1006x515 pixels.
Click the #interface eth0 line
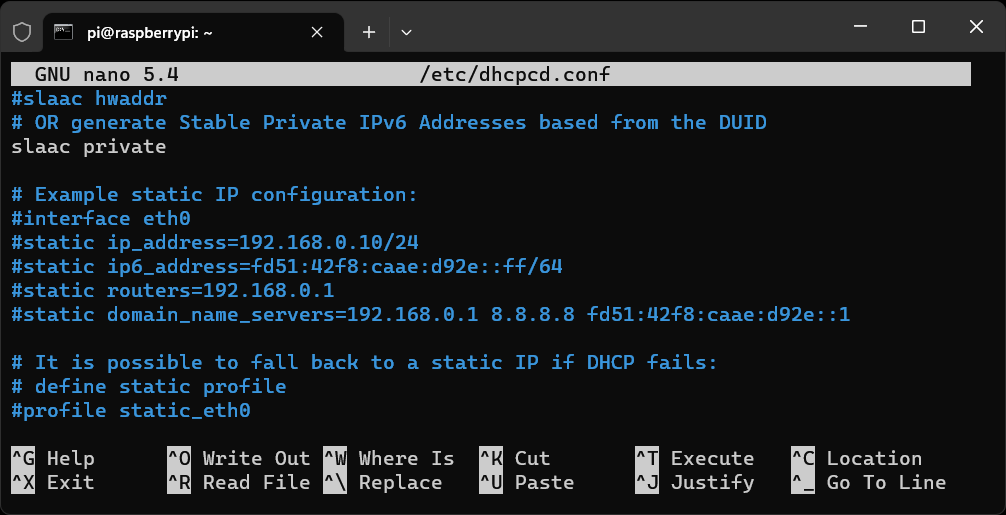101,219
